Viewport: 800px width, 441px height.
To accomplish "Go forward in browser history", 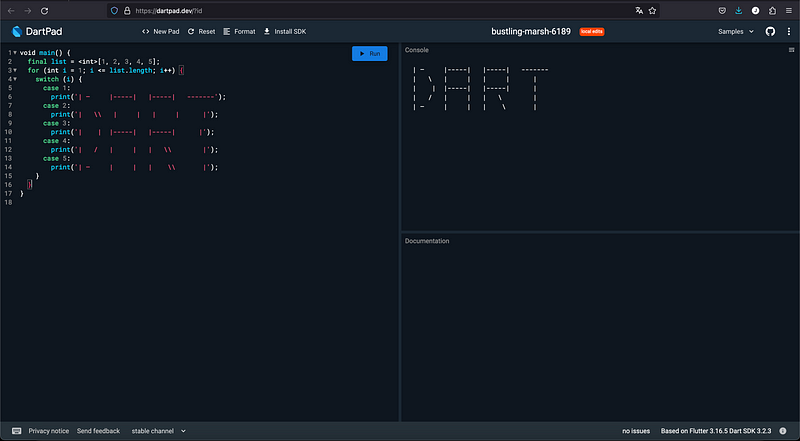I will pos(28,11).
